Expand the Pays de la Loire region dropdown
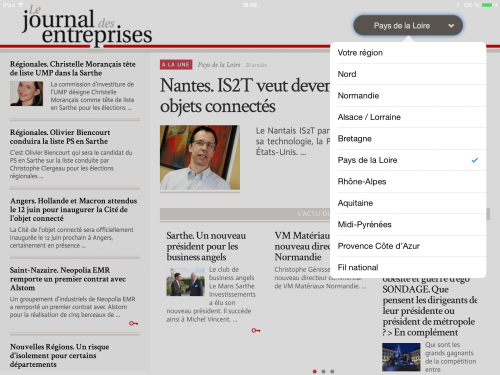 pos(408,25)
